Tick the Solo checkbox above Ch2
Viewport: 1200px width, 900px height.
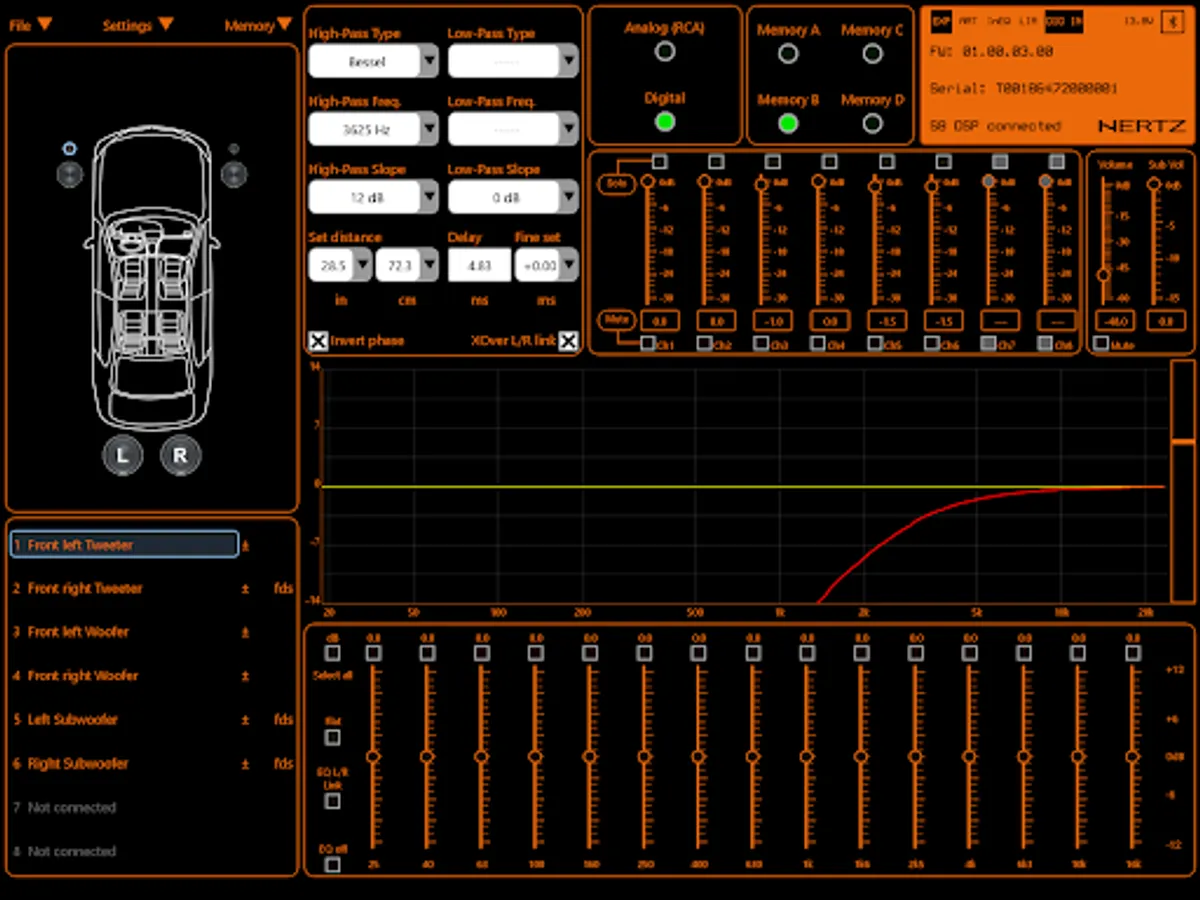click(x=716, y=161)
